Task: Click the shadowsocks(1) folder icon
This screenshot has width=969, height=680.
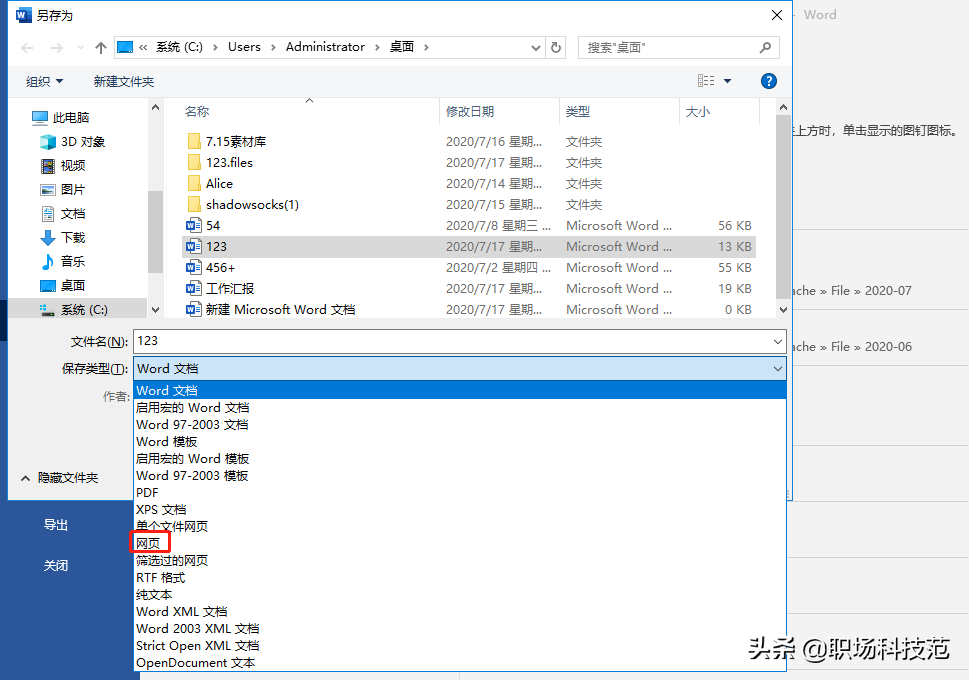Action: [x=194, y=205]
